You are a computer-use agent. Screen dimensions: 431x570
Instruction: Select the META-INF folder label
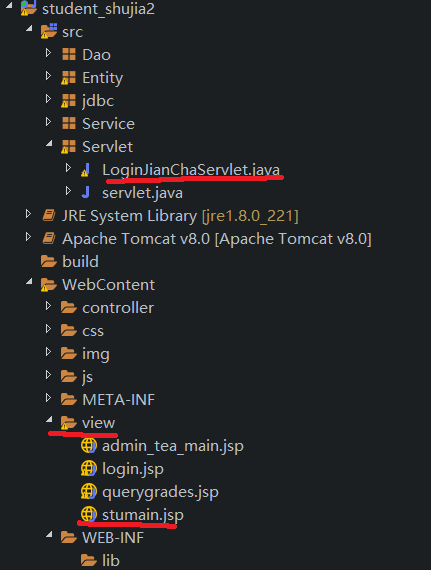coord(118,400)
